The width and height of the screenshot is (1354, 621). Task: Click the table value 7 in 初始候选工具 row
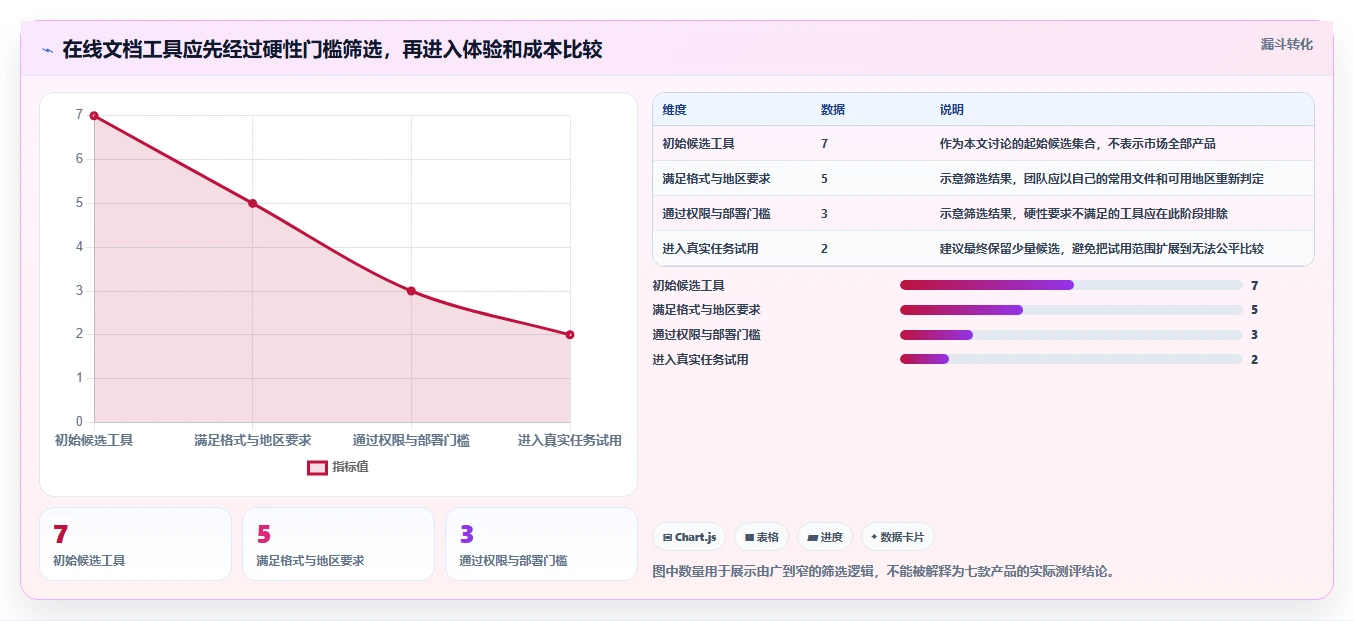point(824,144)
